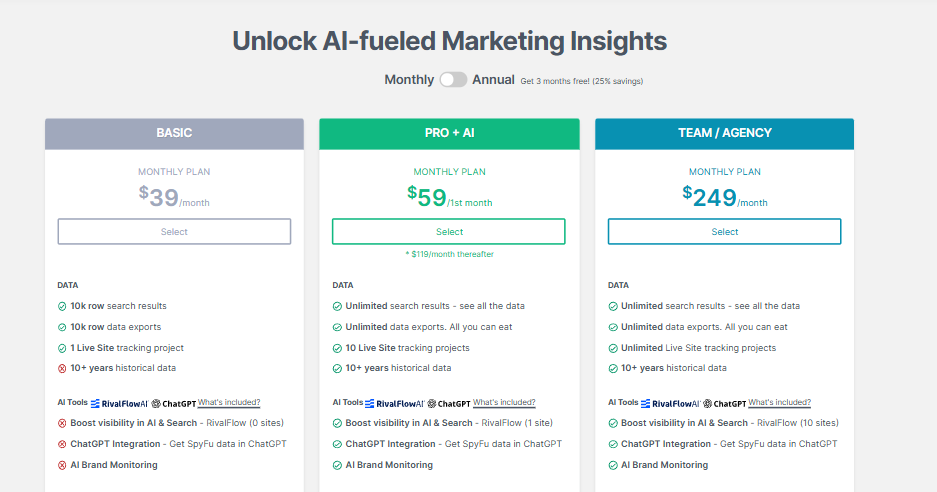Click the RivalFlow AI logo in Team / Agency plan
This screenshot has width=937, height=492.
pos(669,403)
